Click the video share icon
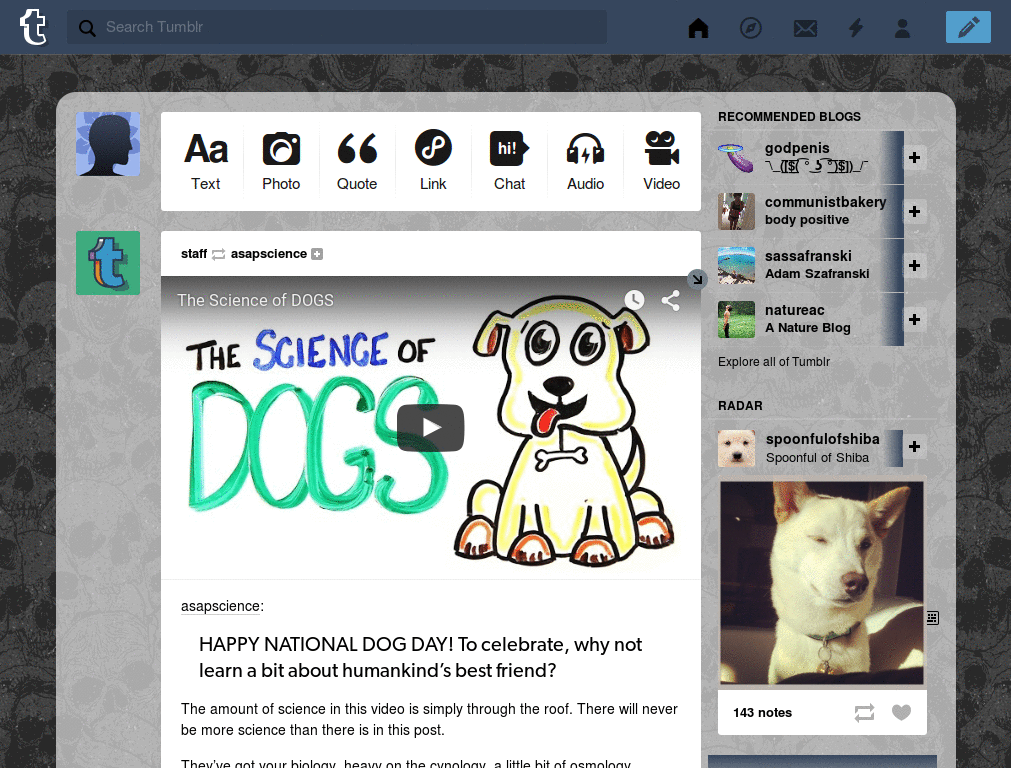This screenshot has width=1024, height=768. coord(671,300)
